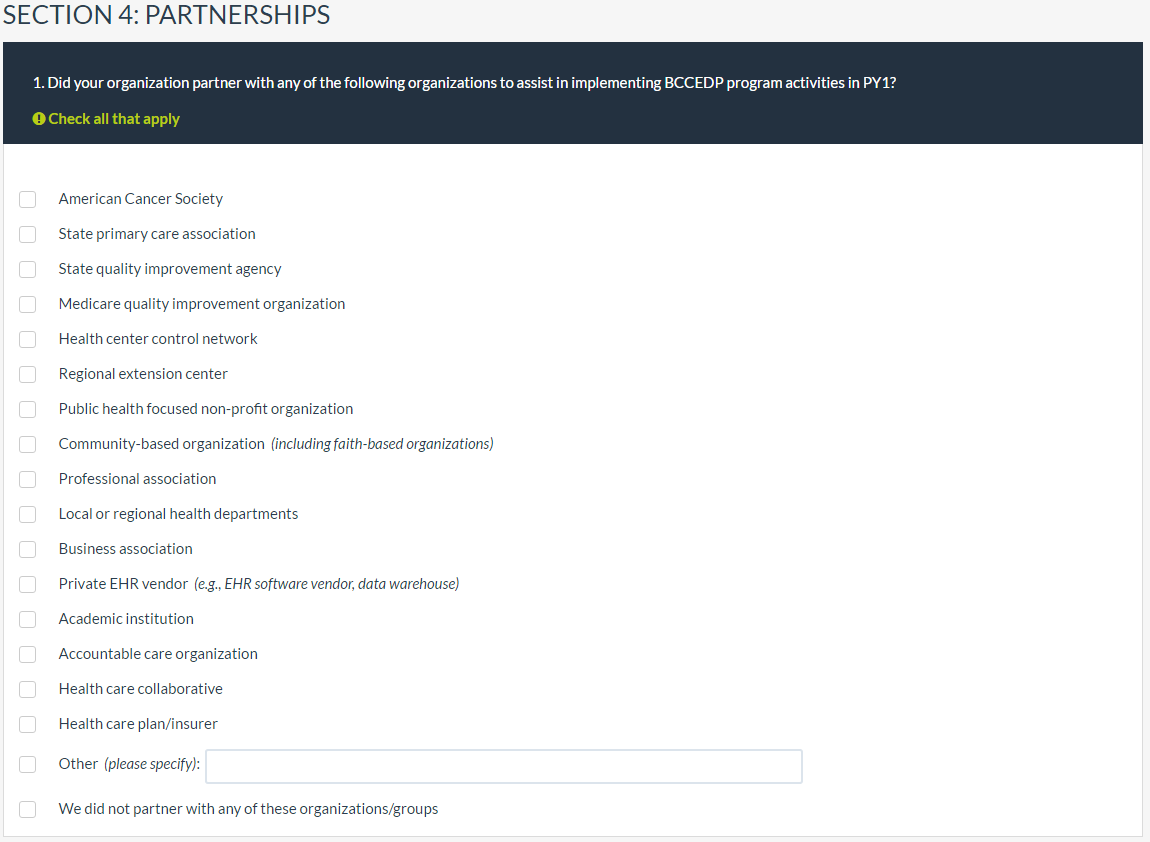Click the green 'Check all that apply' info icon

tap(39, 119)
